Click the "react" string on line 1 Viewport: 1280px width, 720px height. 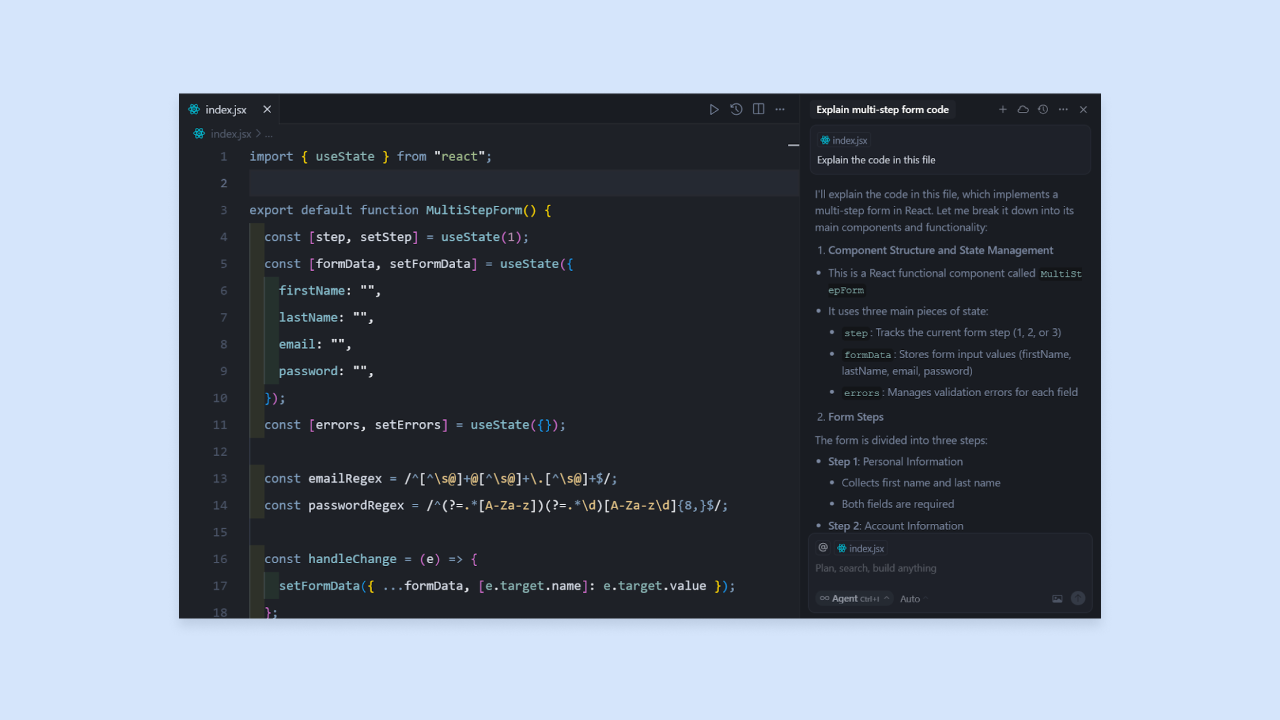tap(459, 156)
